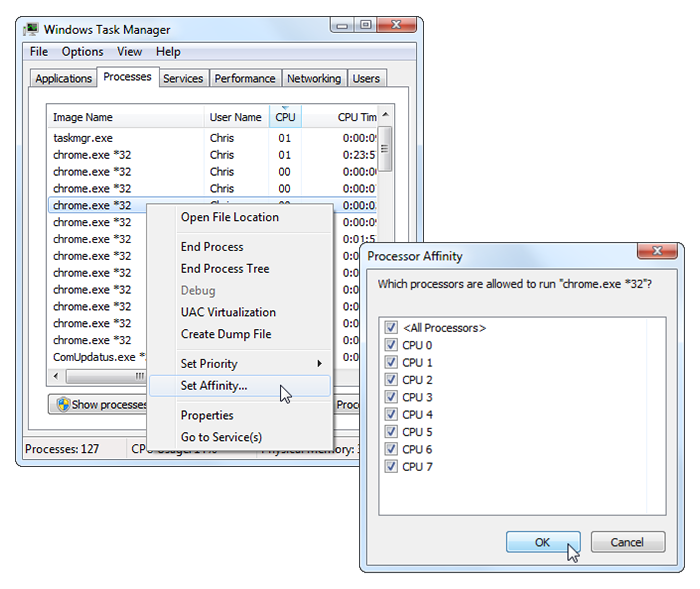The height and width of the screenshot is (589, 700).
Task: Open the Options menu
Action: [x=83, y=52]
